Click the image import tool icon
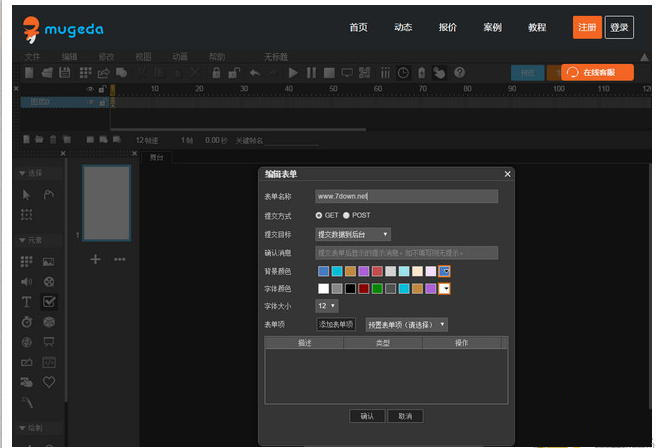The height and width of the screenshot is (448, 656). (49, 261)
